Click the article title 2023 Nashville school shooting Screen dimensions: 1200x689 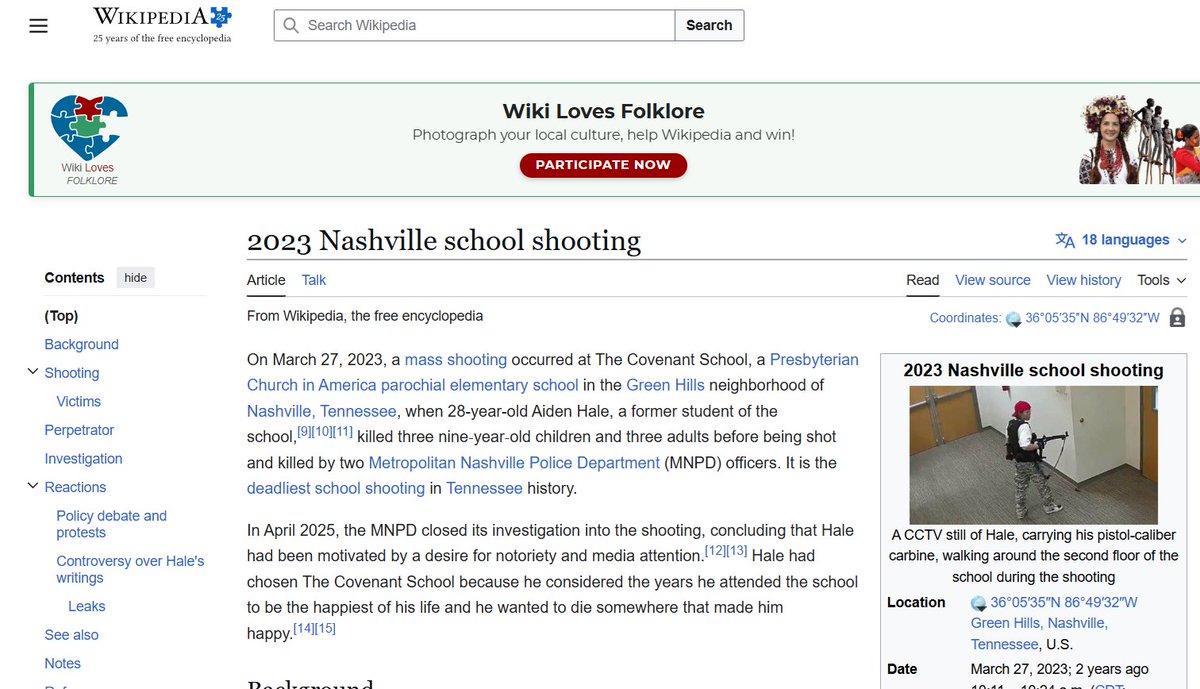point(444,241)
